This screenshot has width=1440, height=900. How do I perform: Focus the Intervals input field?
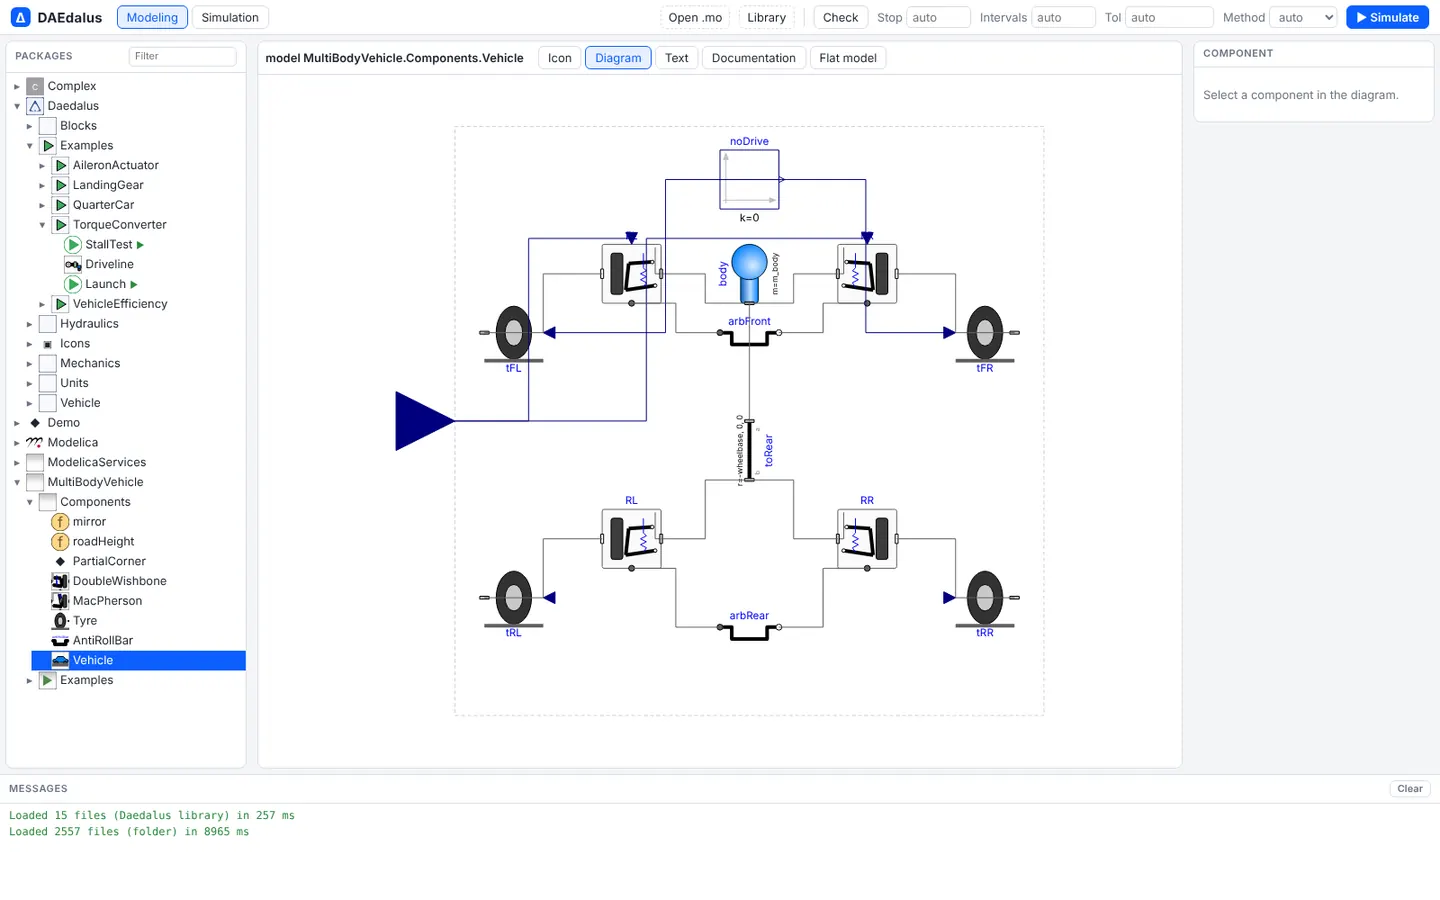[x=1064, y=17]
